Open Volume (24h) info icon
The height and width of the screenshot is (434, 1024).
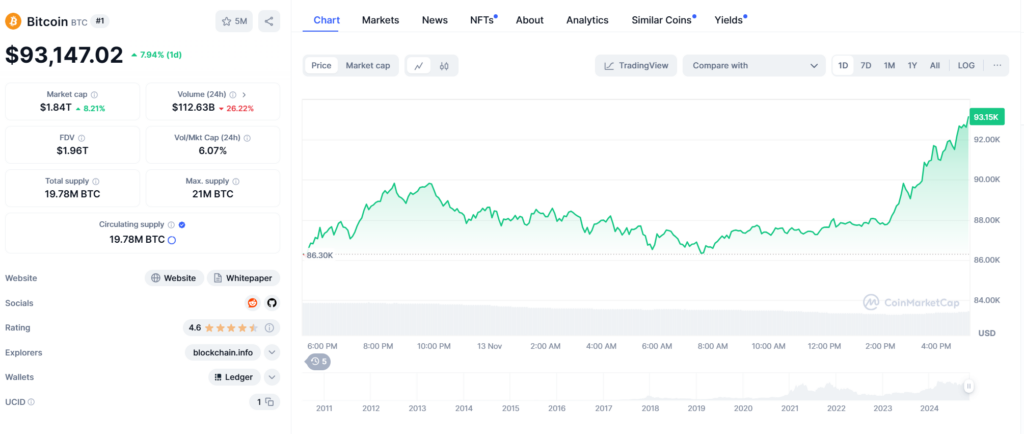coord(233,95)
